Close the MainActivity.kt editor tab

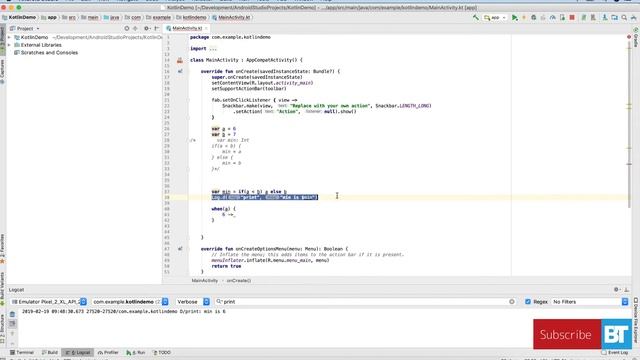click(206, 28)
